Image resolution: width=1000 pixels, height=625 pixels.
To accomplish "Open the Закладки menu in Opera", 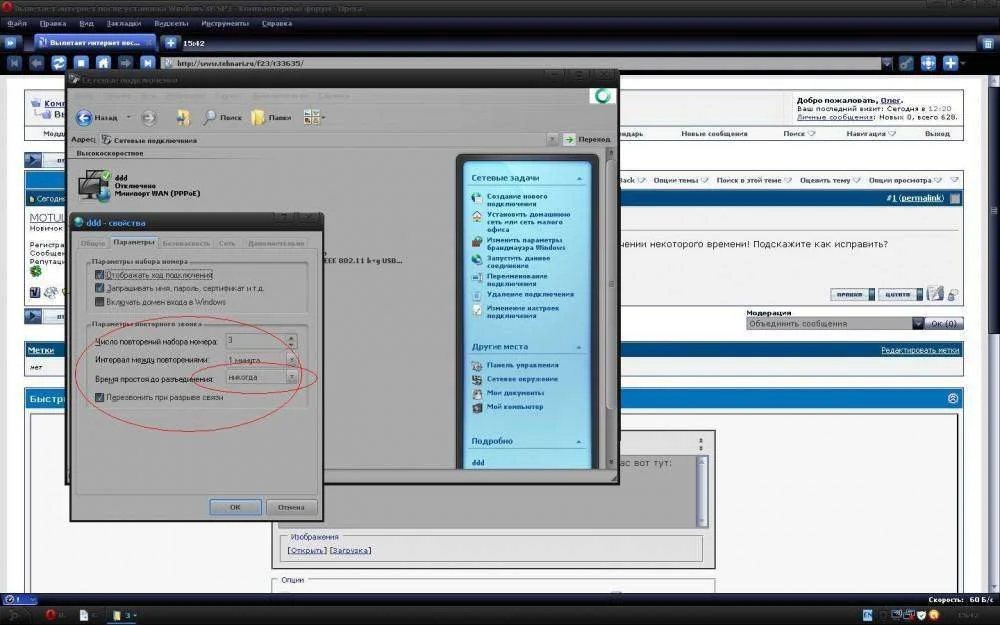I will click(x=124, y=23).
